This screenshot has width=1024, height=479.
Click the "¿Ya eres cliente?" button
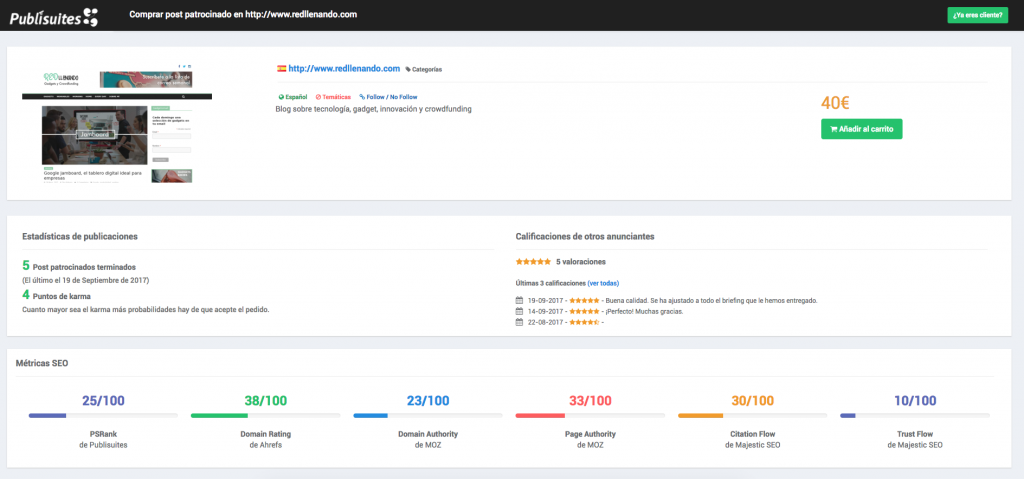(977, 15)
